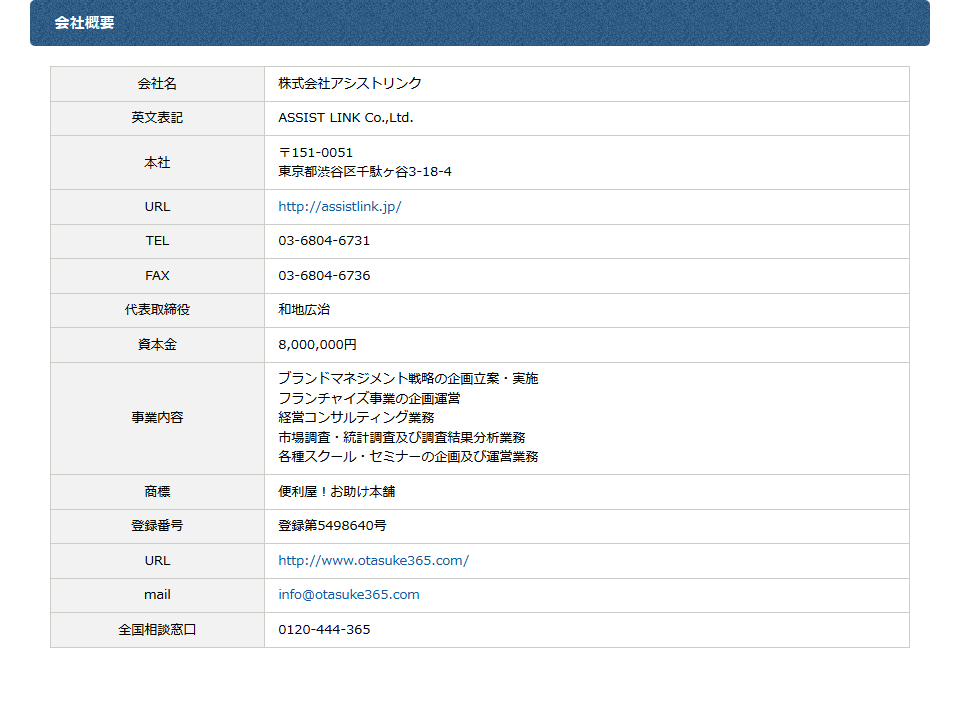Select the 事業内容 label cell
This screenshot has height=708, width=960.
[x=157, y=418]
